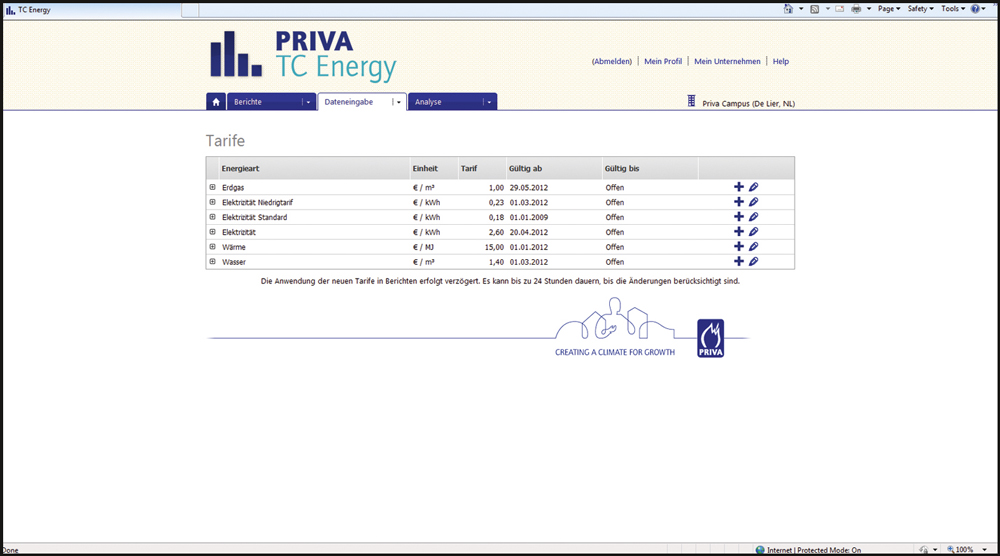Expand the Wärme row

tap(212, 246)
